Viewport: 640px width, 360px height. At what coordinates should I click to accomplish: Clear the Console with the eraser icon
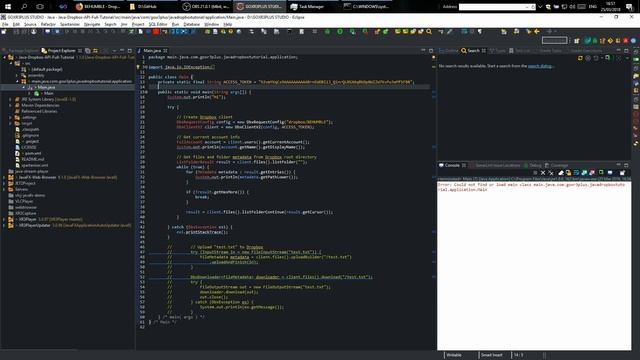pyautogui.click(x=561, y=173)
